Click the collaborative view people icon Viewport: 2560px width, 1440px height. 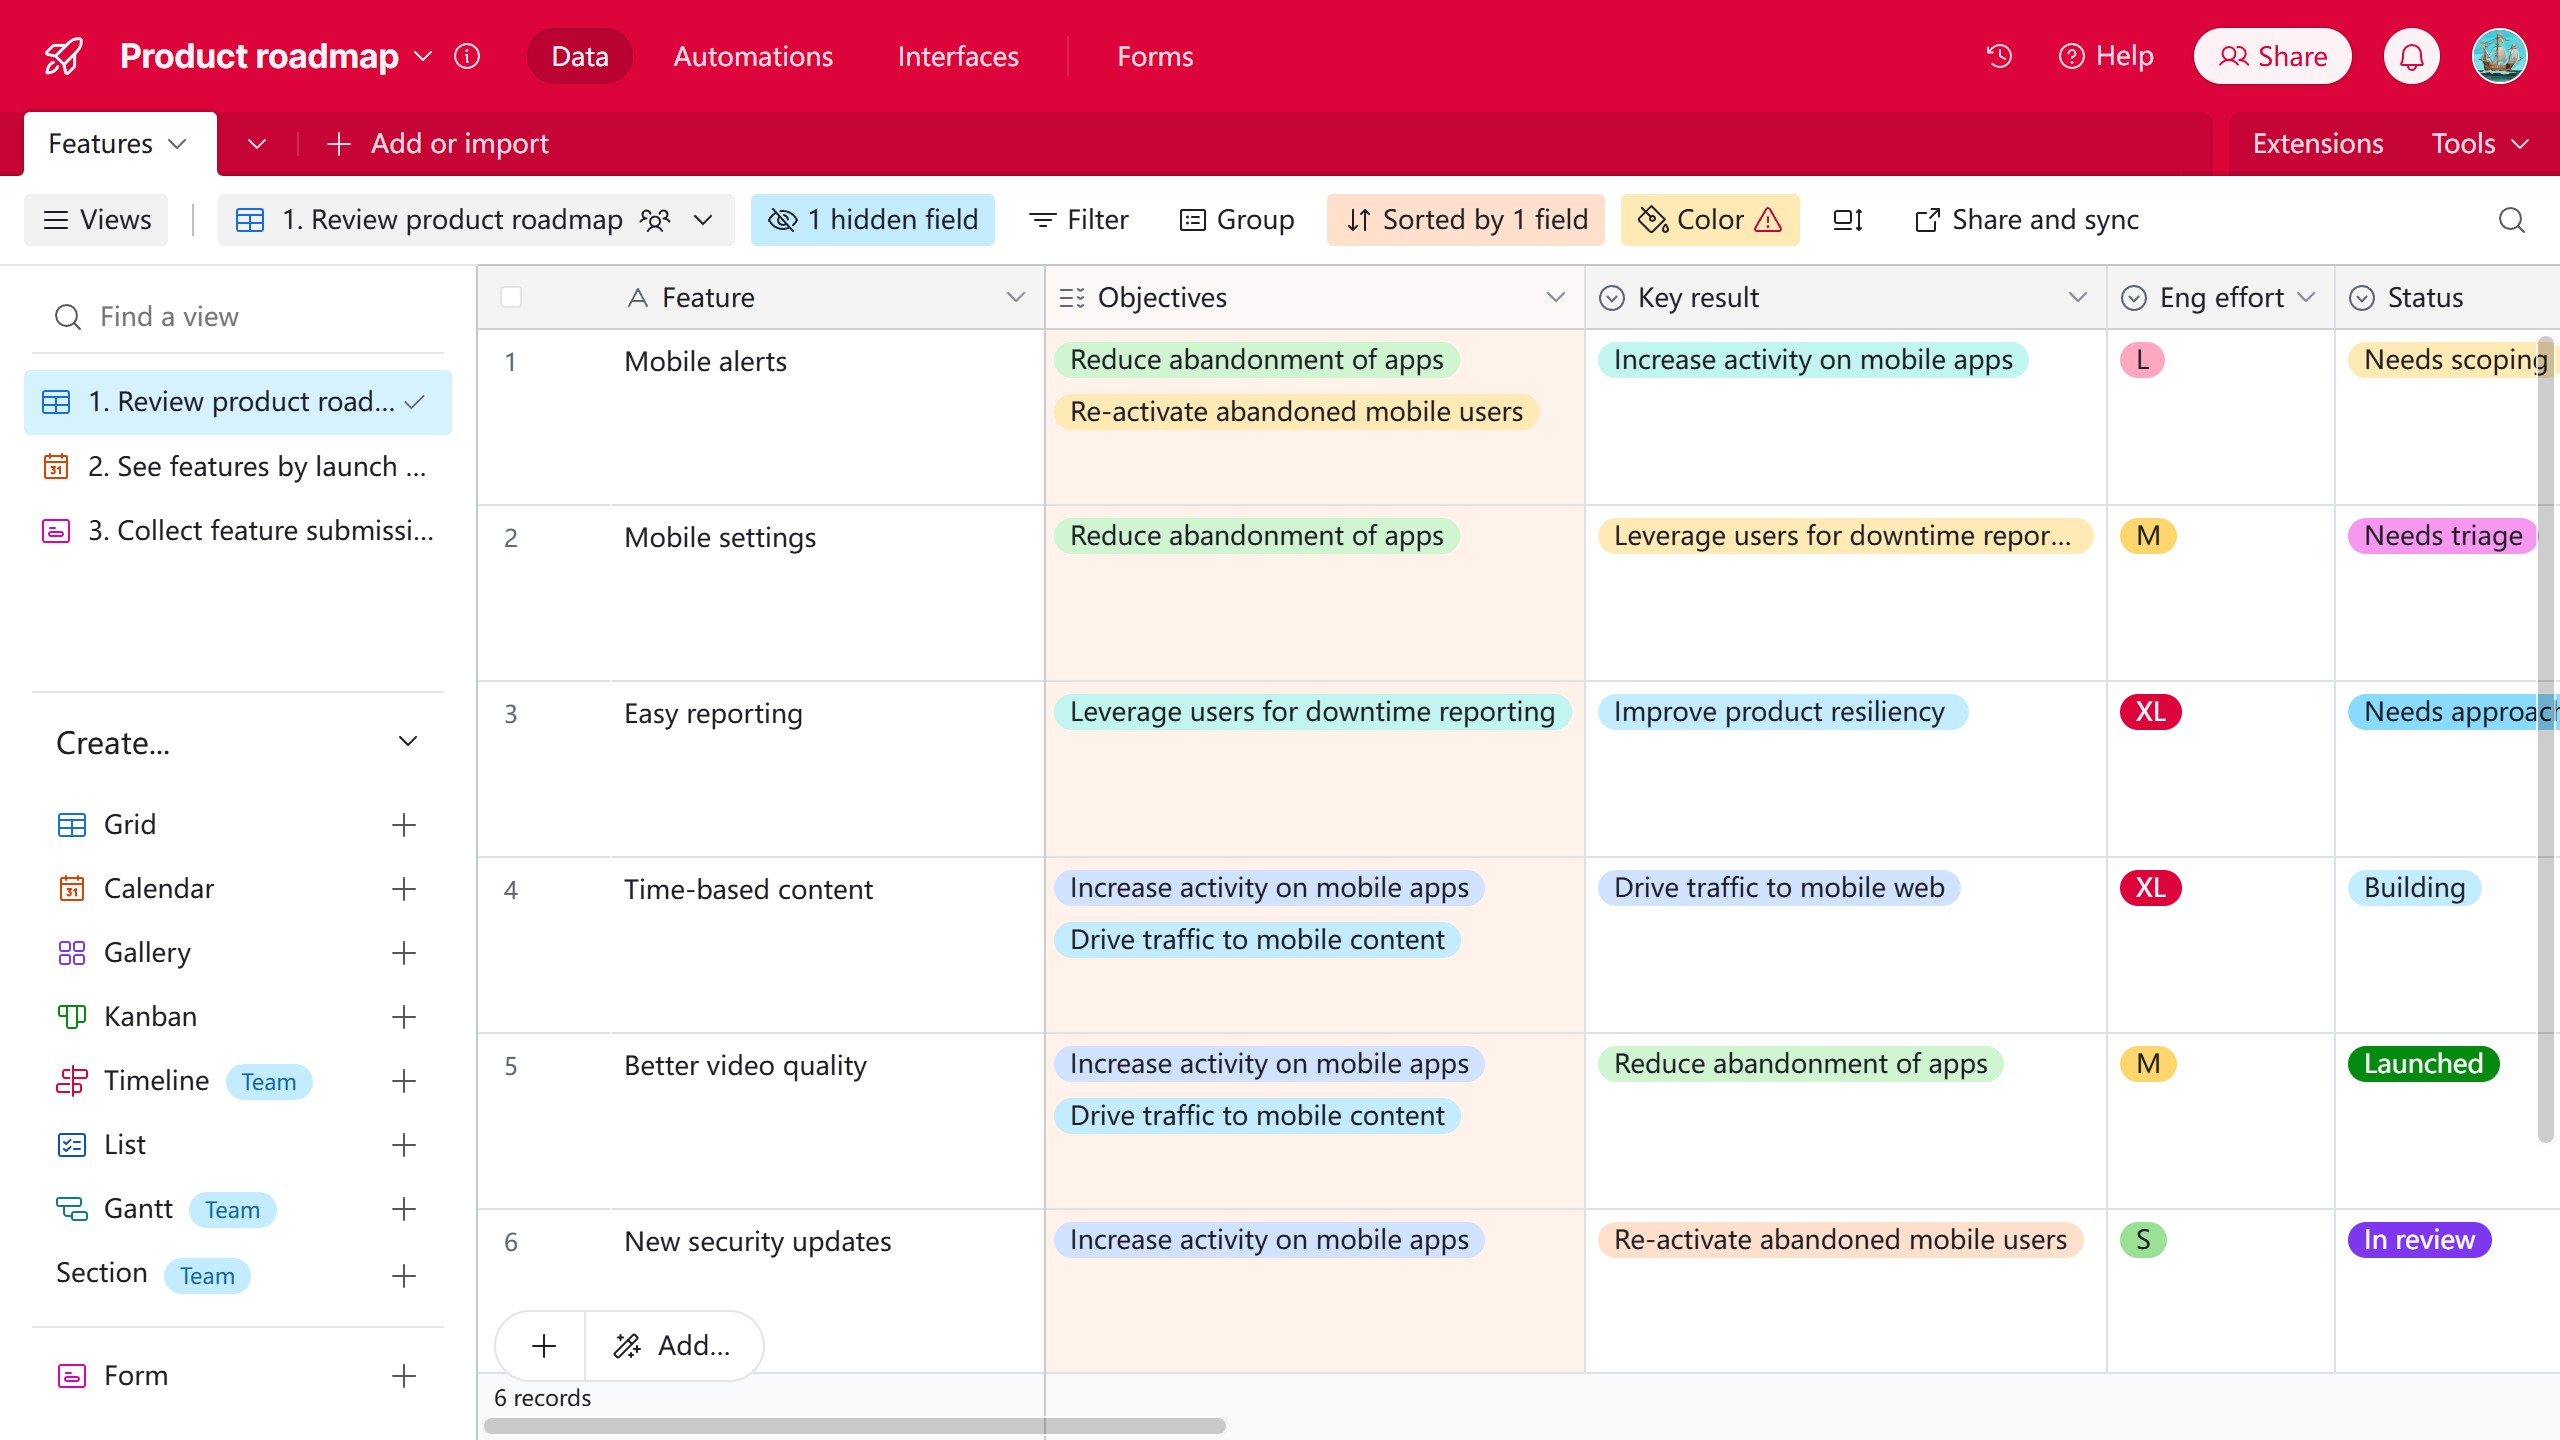tap(655, 220)
